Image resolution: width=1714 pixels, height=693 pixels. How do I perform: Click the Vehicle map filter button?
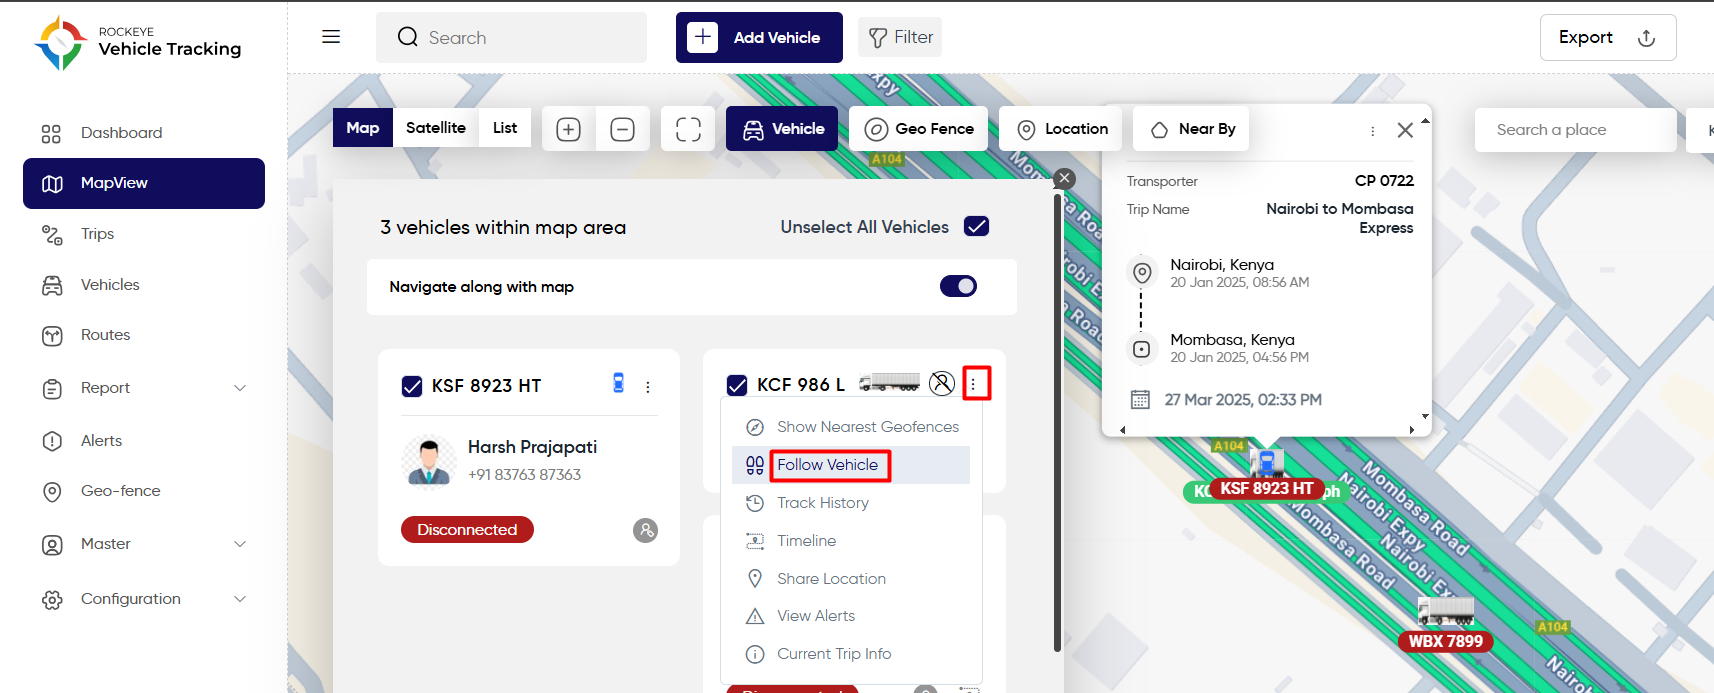(782, 129)
